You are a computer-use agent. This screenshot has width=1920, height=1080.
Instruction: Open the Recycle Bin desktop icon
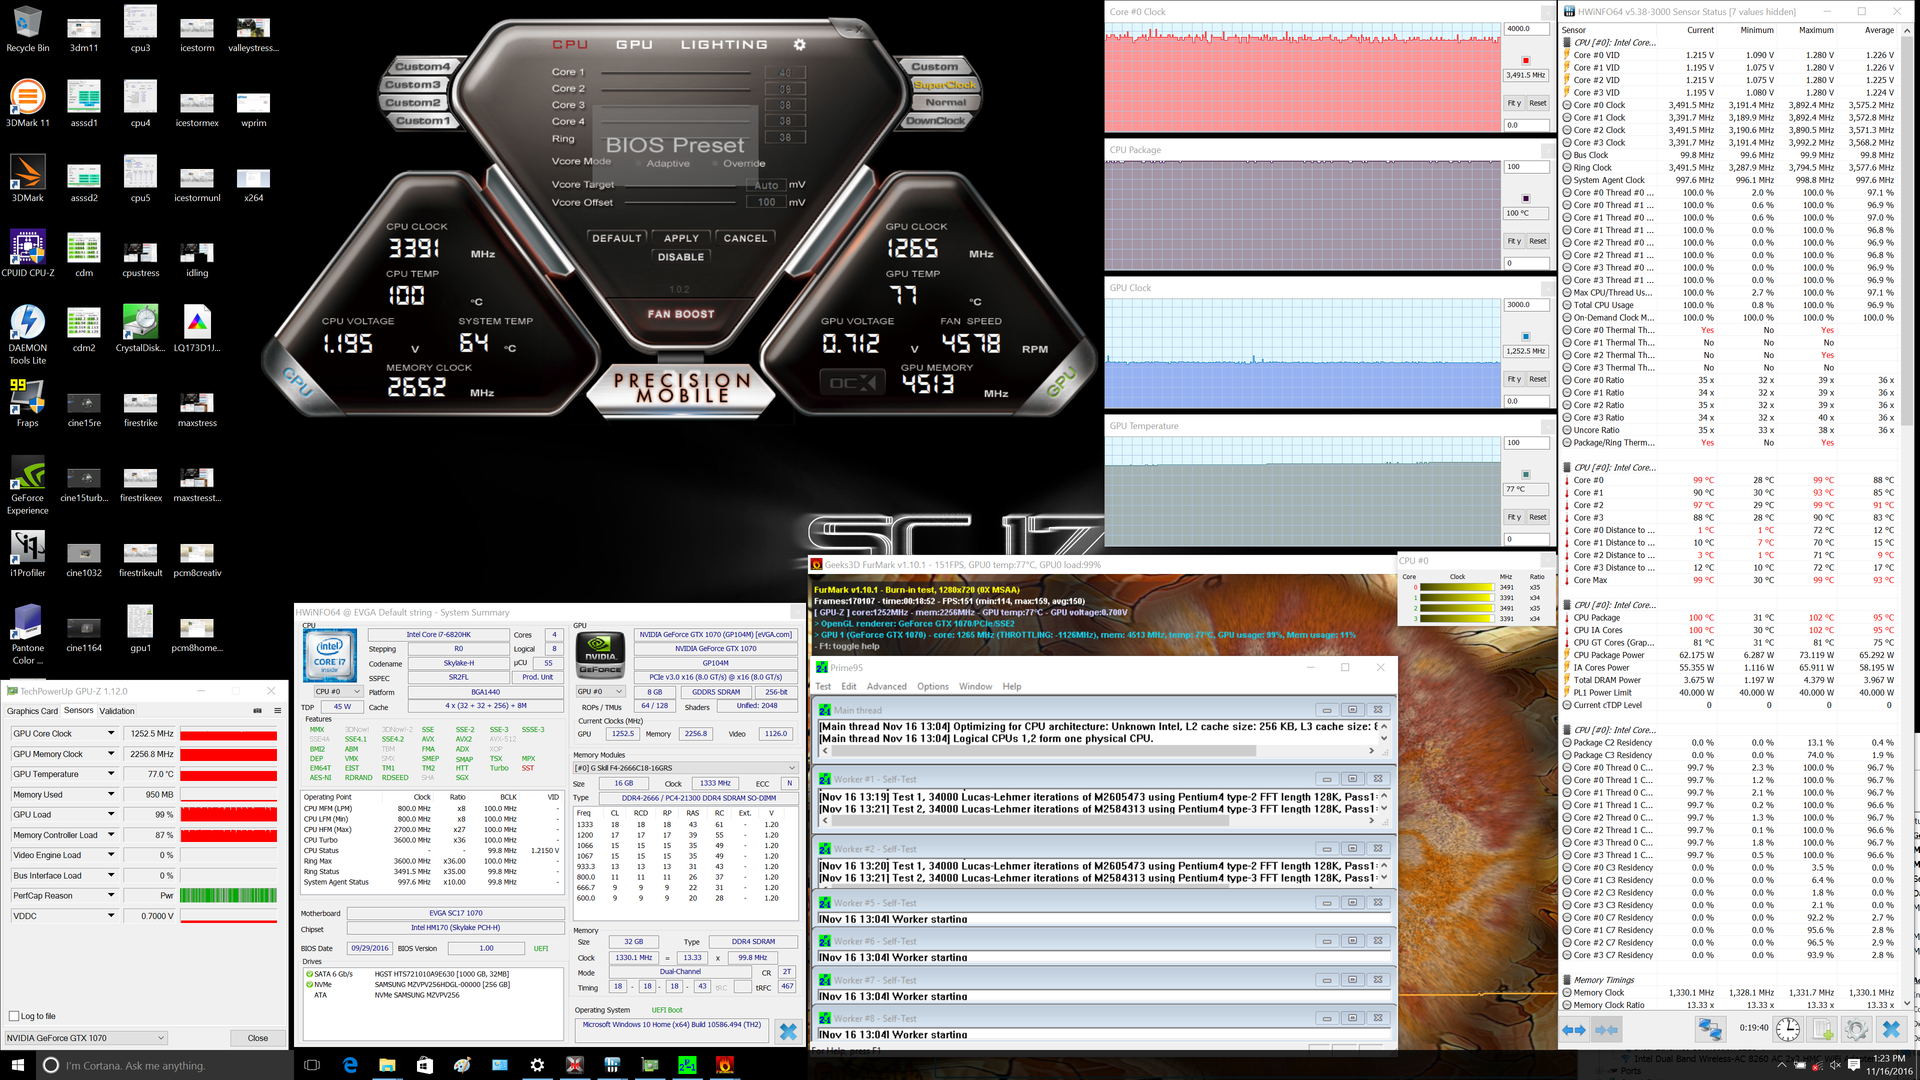coord(28,30)
